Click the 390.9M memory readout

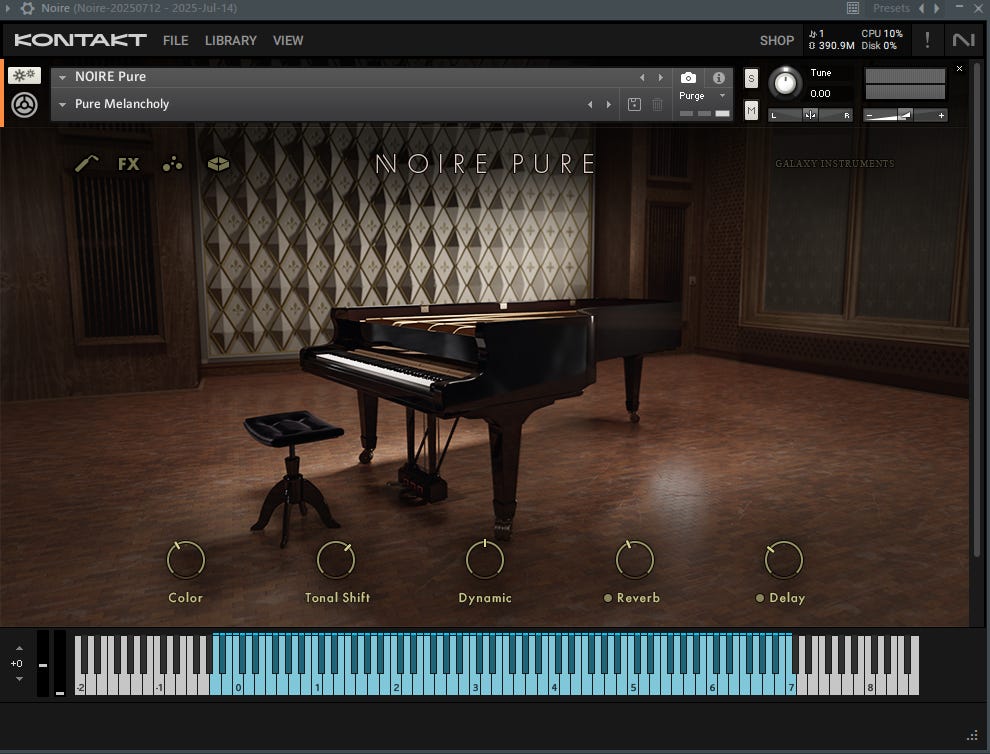pos(832,45)
